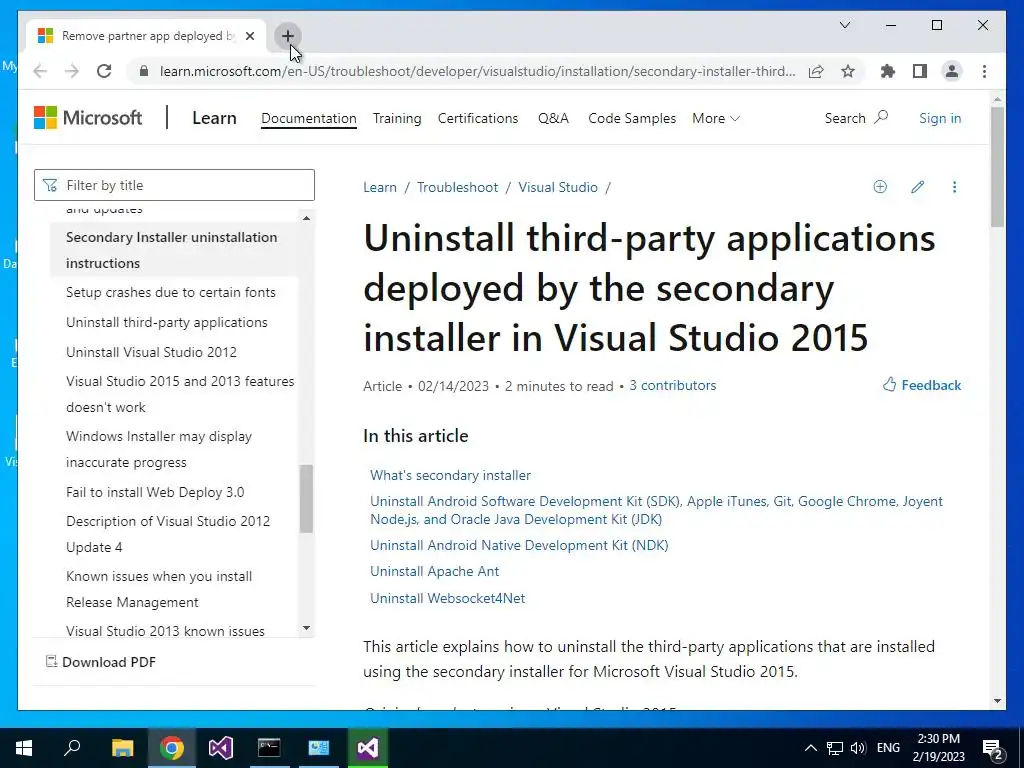The height and width of the screenshot is (768, 1024).
Task: Bookmark this page with star icon
Action: pyautogui.click(x=848, y=71)
